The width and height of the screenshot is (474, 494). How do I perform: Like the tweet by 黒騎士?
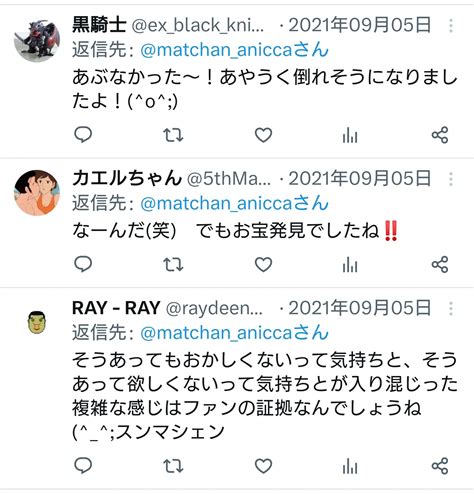click(263, 135)
